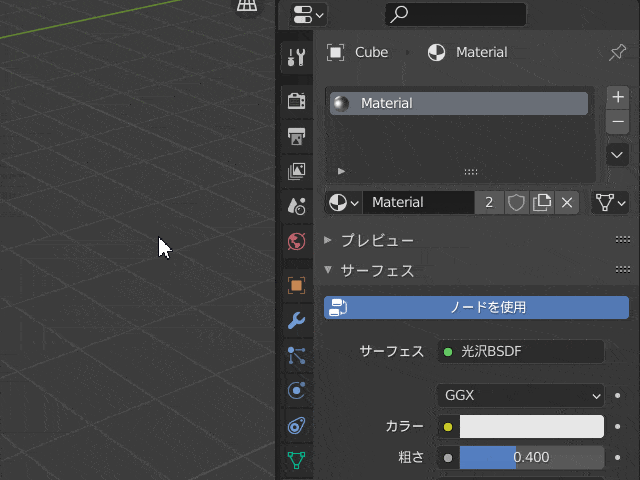Screen dimensions: 640x480
Task: Click the material list resize grip dots
Action: [471, 172]
